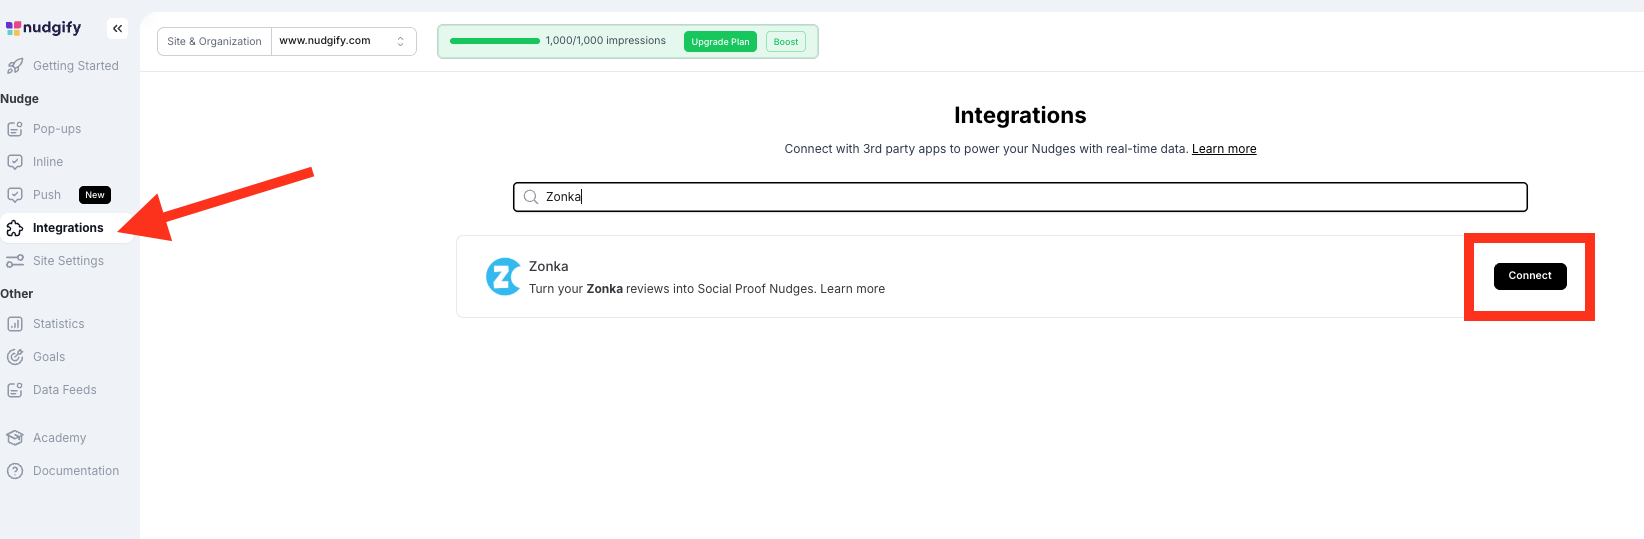Click the Upgrade Plan button

pyautogui.click(x=720, y=42)
